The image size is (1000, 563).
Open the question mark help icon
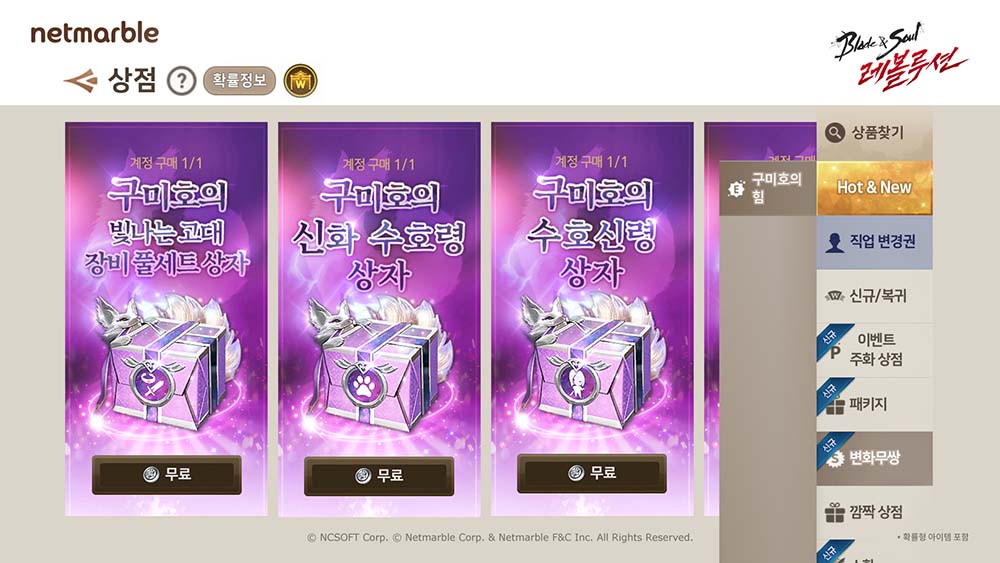click(x=181, y=81)
